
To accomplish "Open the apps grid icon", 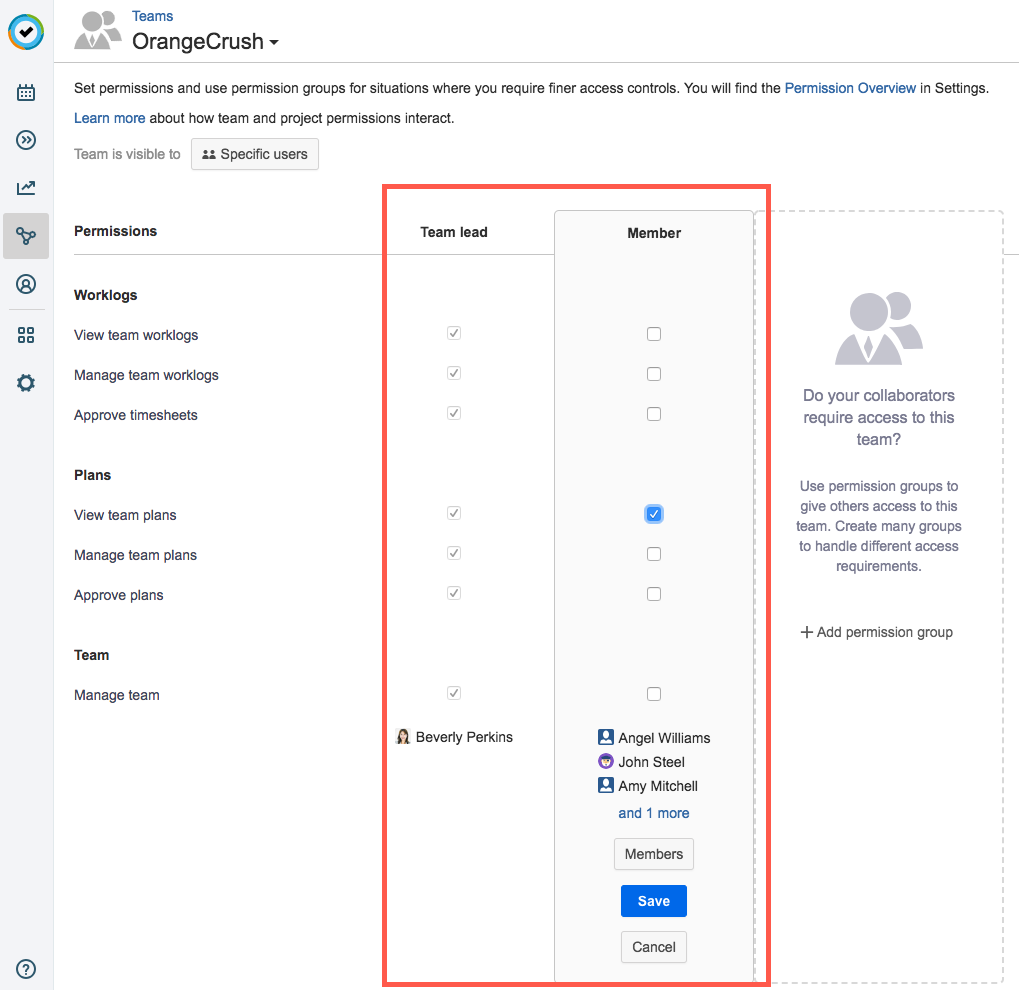I will (26, 335).
